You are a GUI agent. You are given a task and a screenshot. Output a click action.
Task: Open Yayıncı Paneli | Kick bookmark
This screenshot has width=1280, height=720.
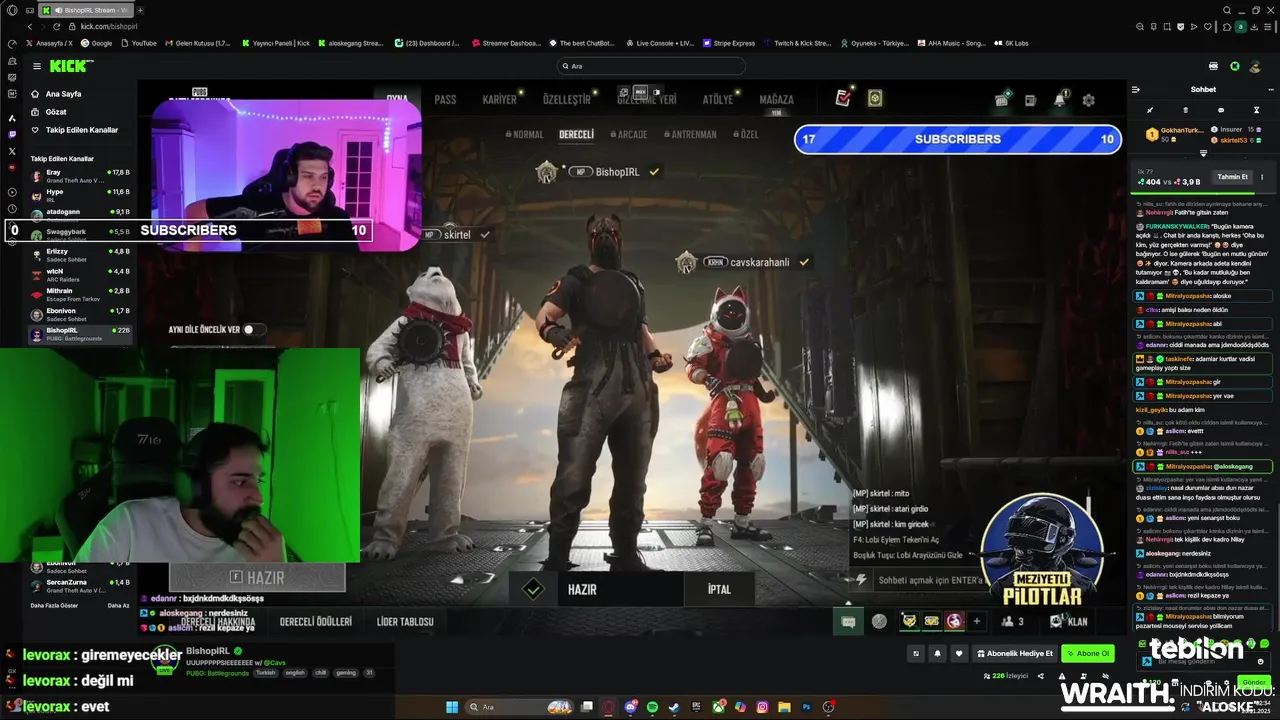pyautogui.click(x=275, y=43)
